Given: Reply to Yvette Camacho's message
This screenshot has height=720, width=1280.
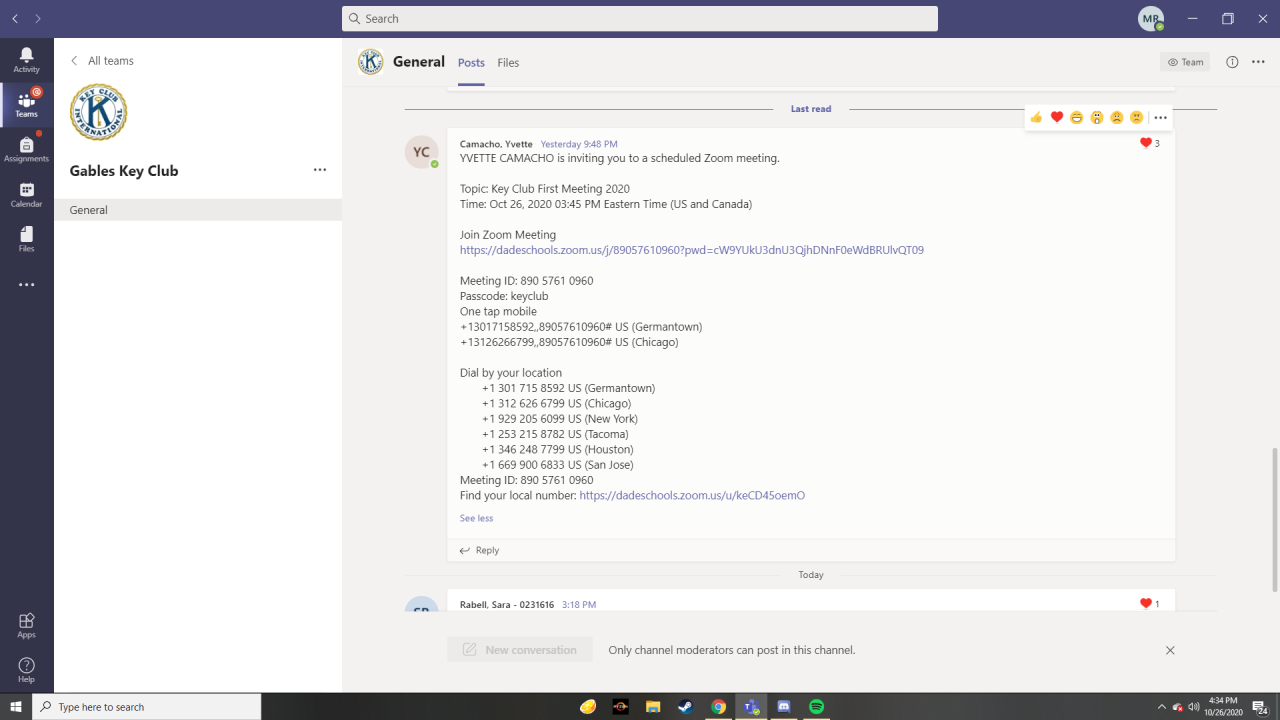Looking at the screenshot, I should [x=479, y=550].
